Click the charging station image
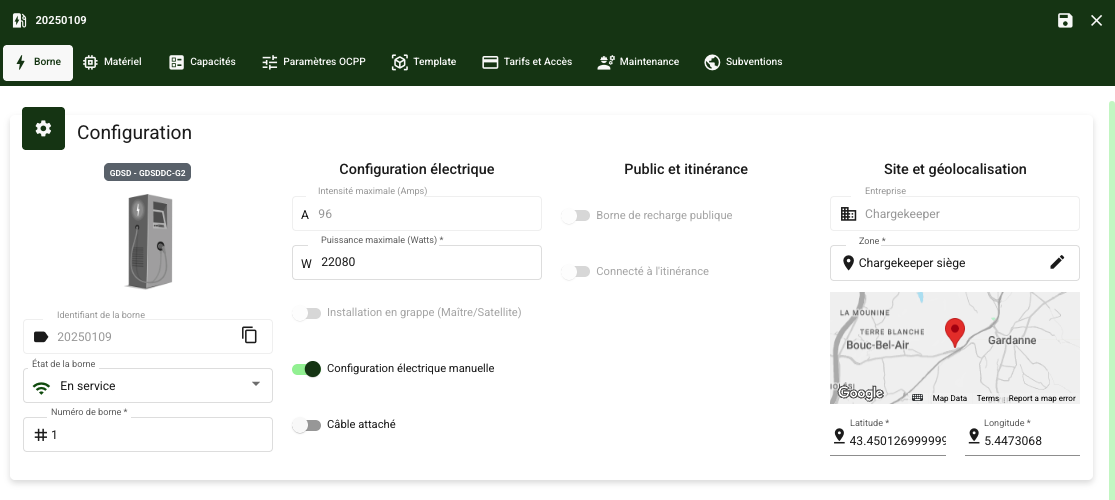The width and height of the screenshot is (1115, 500). pos(147,241)
